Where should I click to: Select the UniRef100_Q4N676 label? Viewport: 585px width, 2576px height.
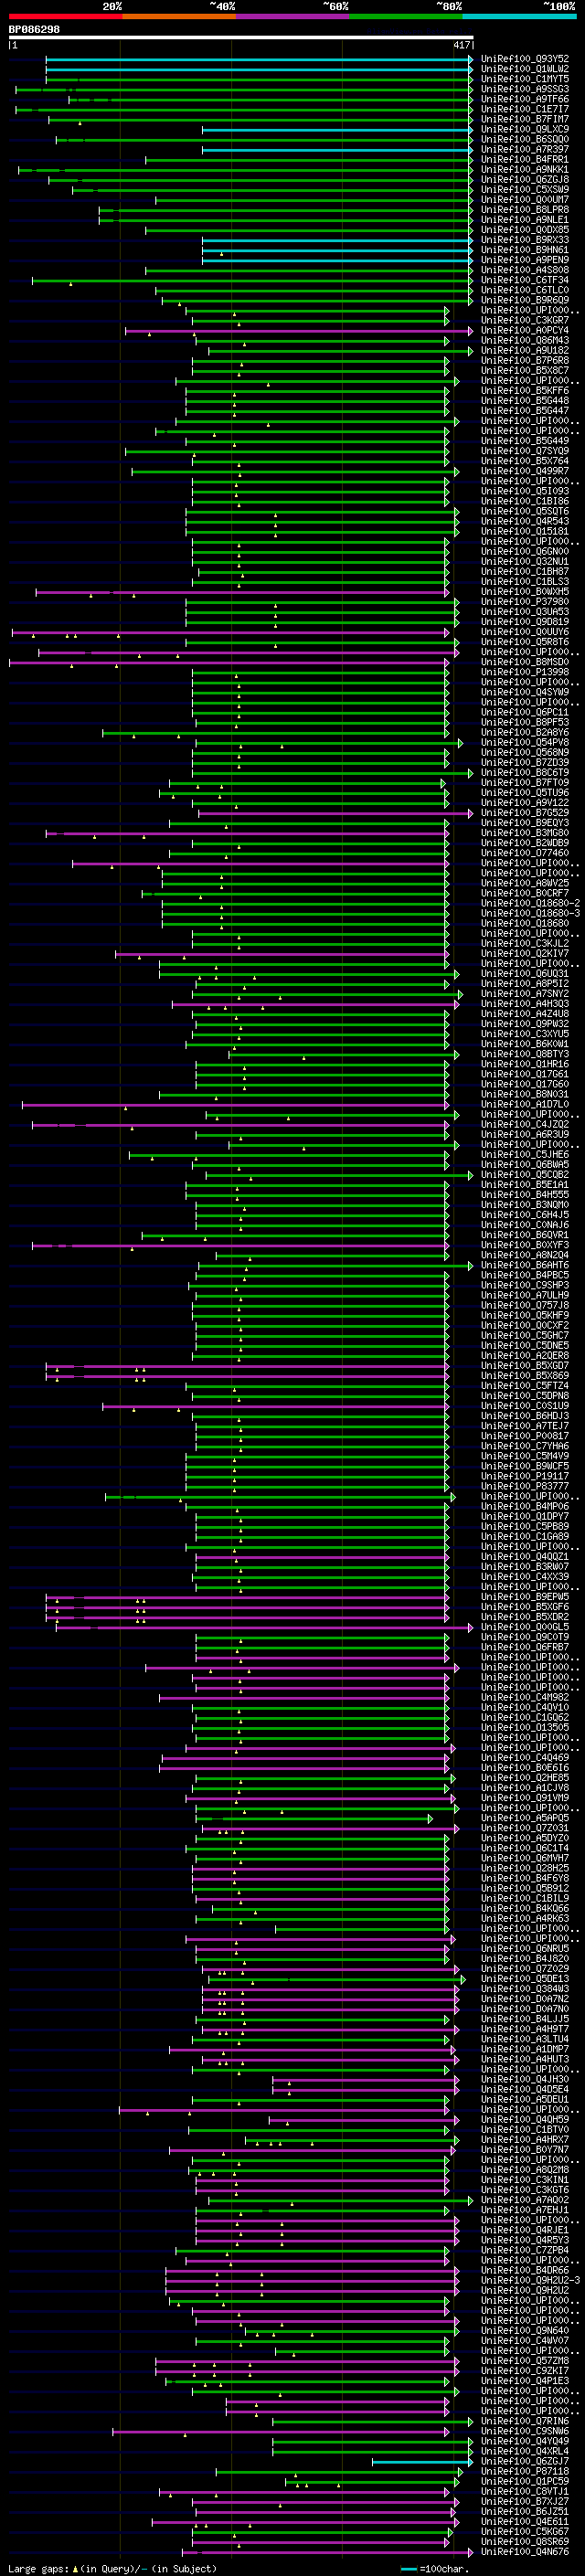point(525,2552)
